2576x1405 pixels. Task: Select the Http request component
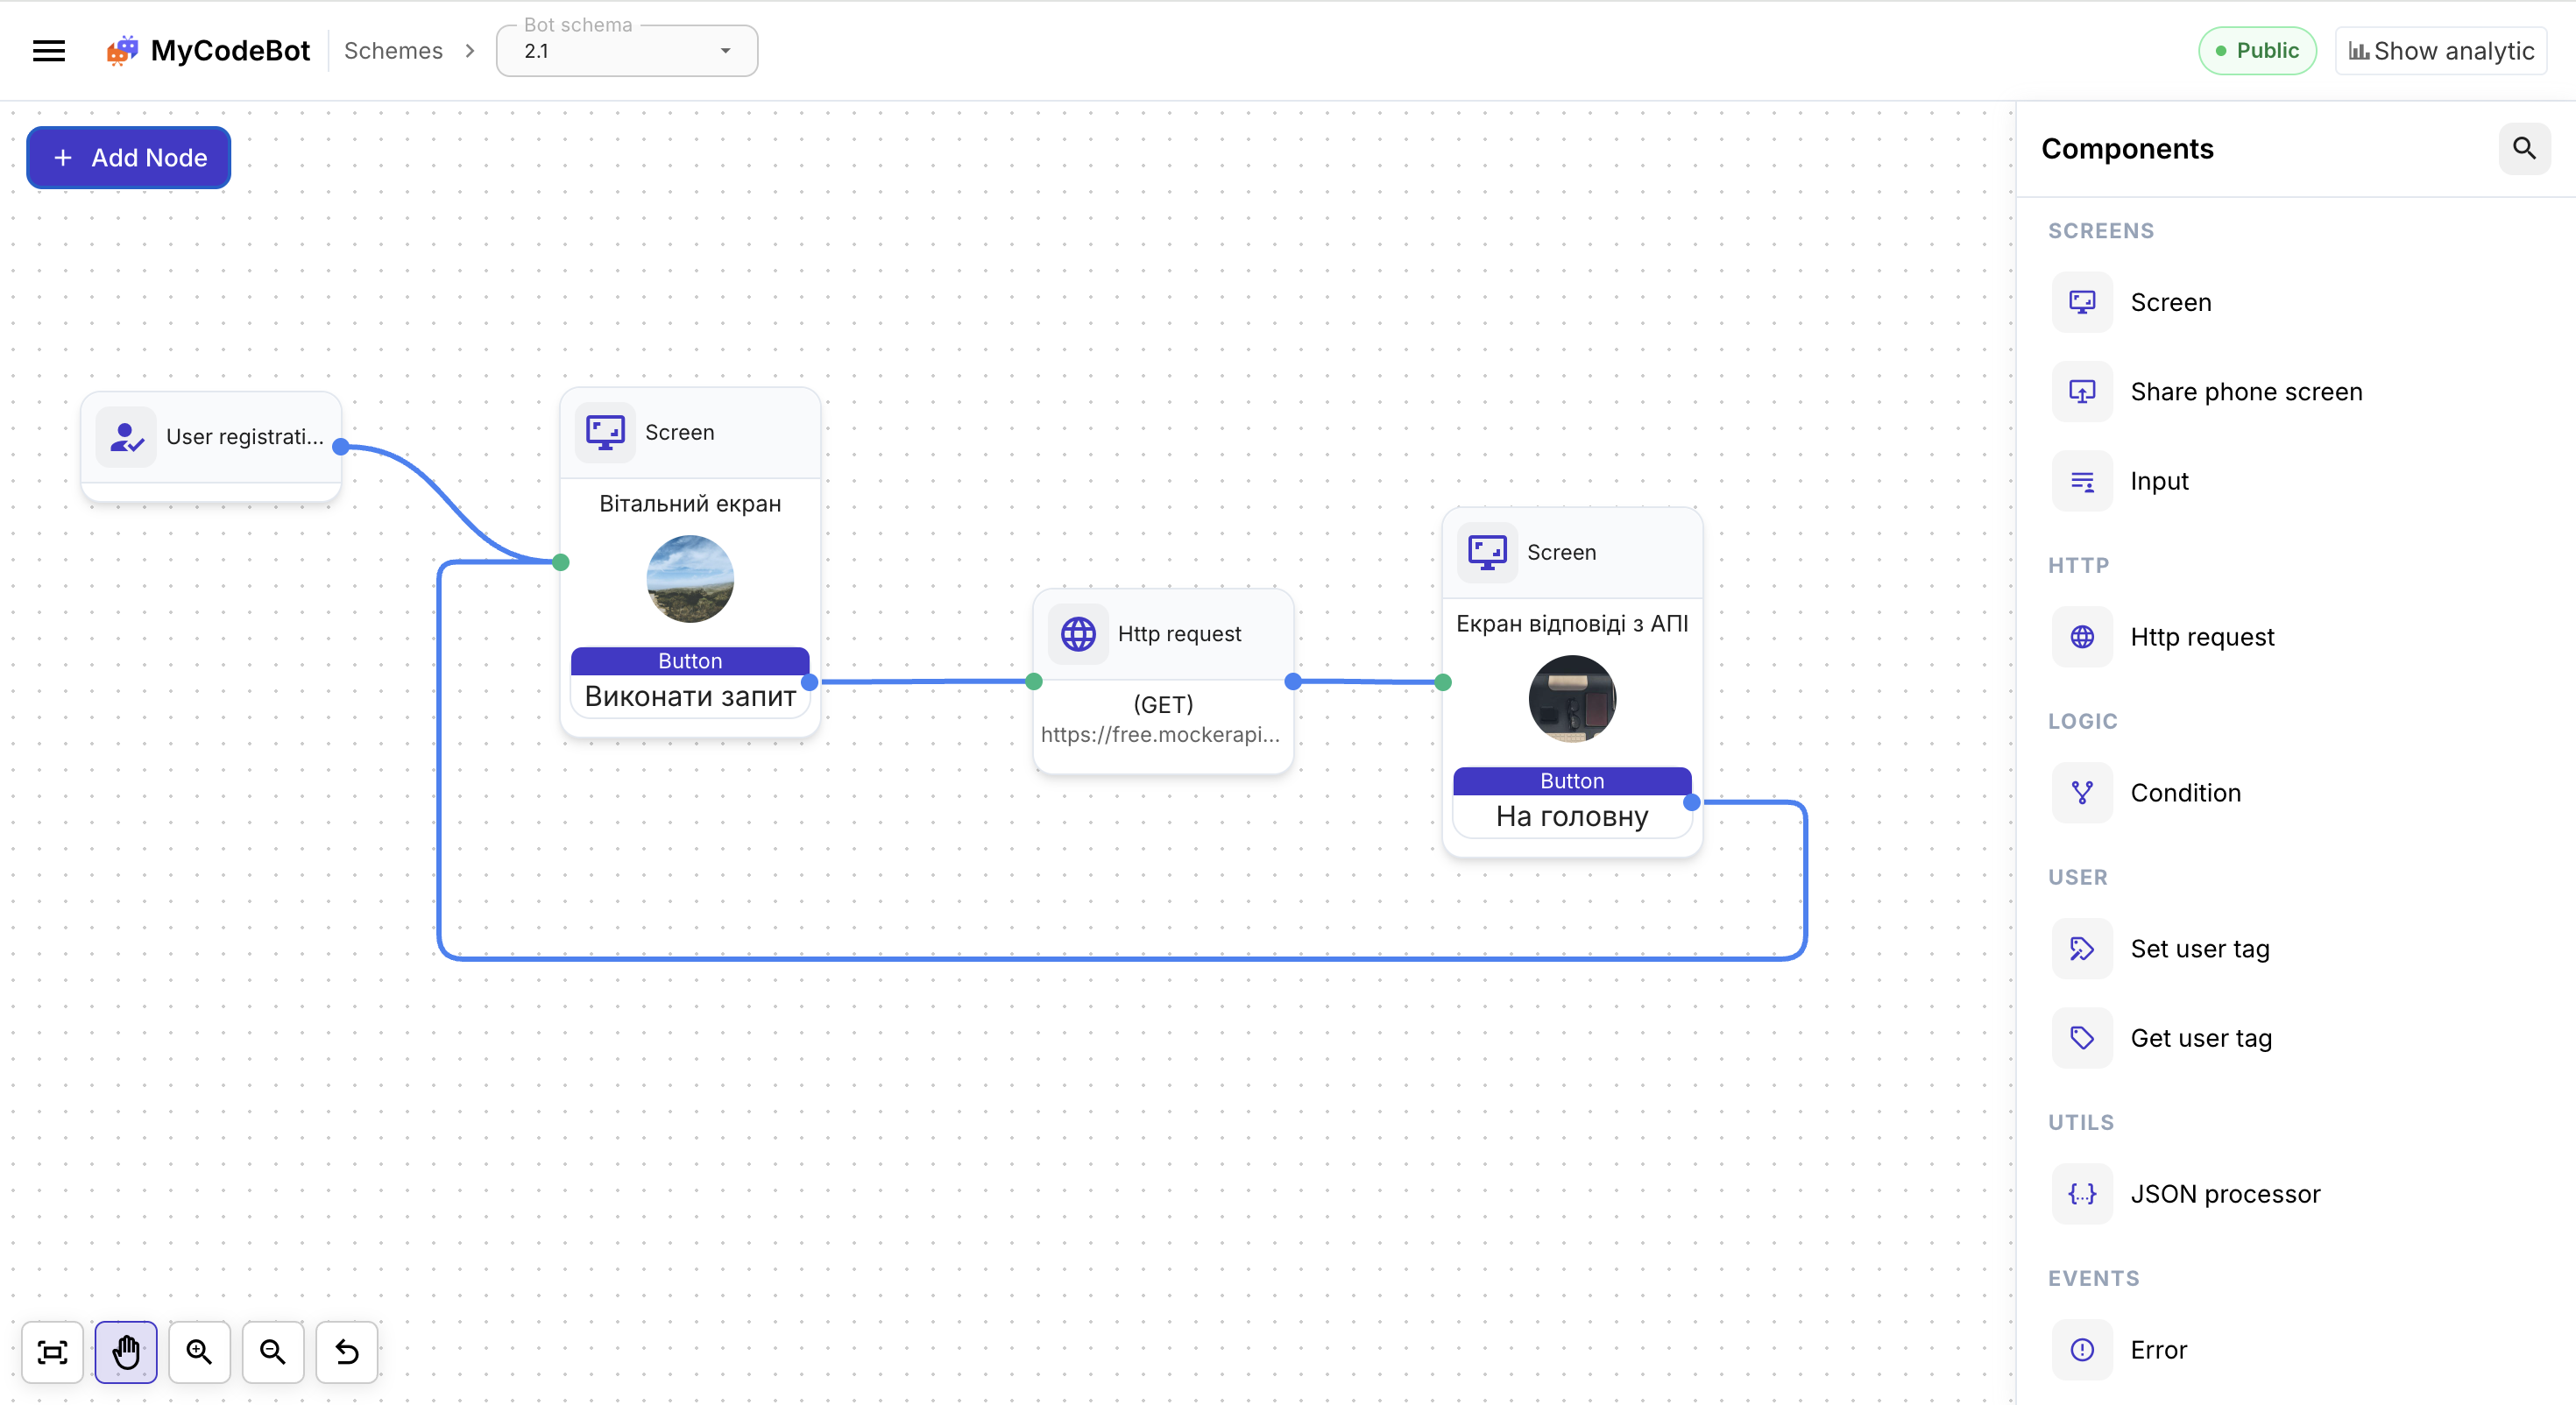click(x=2203, y=637)
